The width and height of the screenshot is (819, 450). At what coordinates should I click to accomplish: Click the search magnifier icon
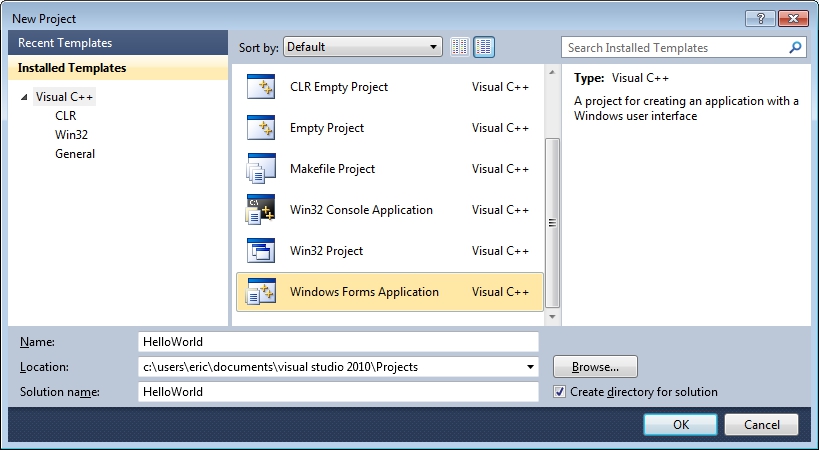tap(796, 47)
